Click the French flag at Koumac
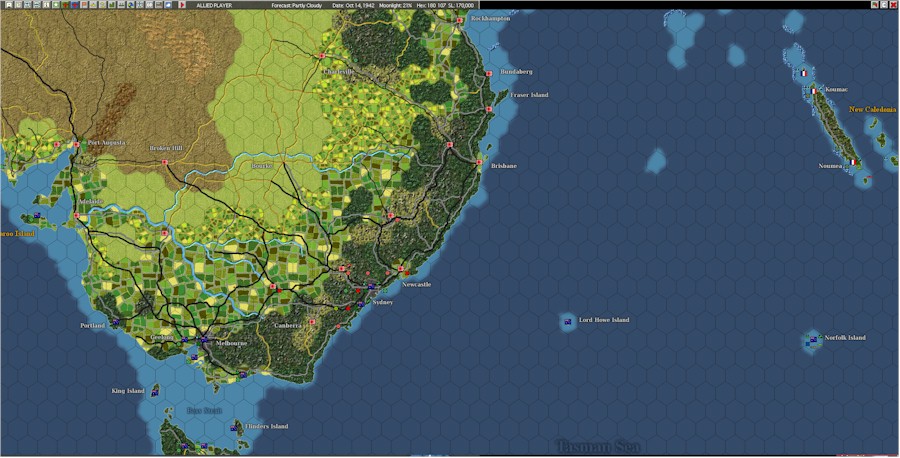The height and width of the screenshot is (458, 900). coord(813,91)
